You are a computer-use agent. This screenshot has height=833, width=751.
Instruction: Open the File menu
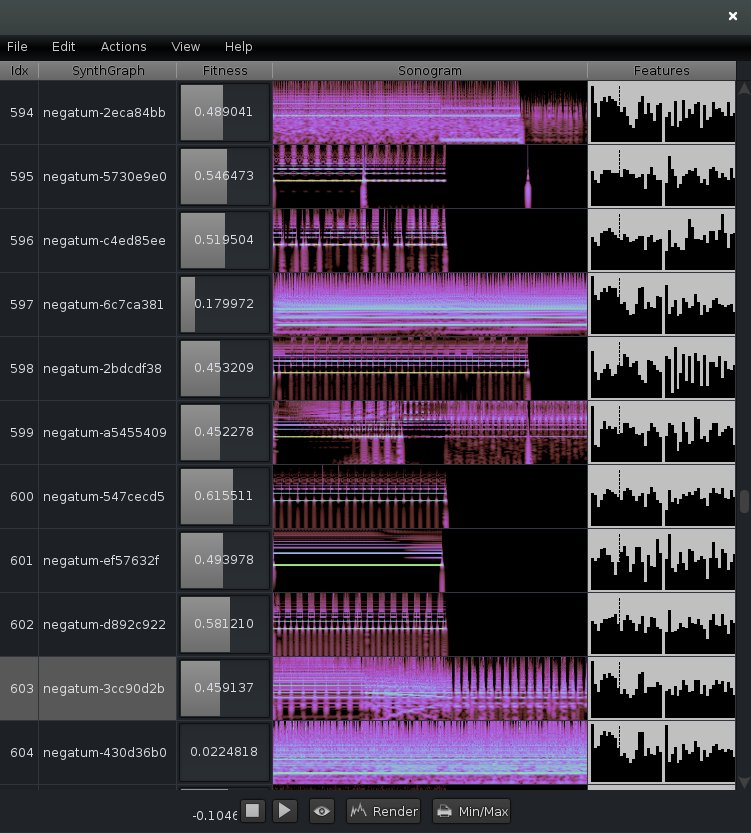coord(17,47)
